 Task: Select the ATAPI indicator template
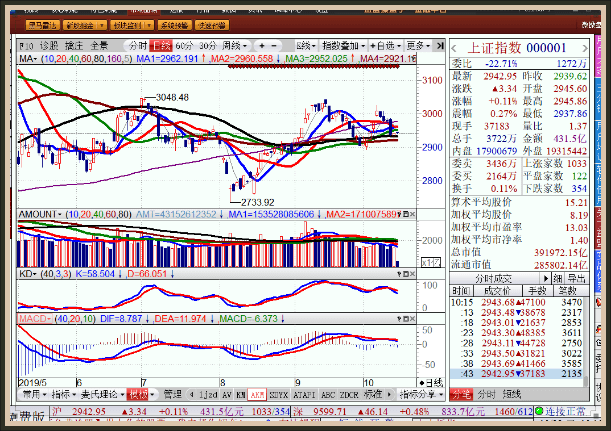[x=304, y=395]
